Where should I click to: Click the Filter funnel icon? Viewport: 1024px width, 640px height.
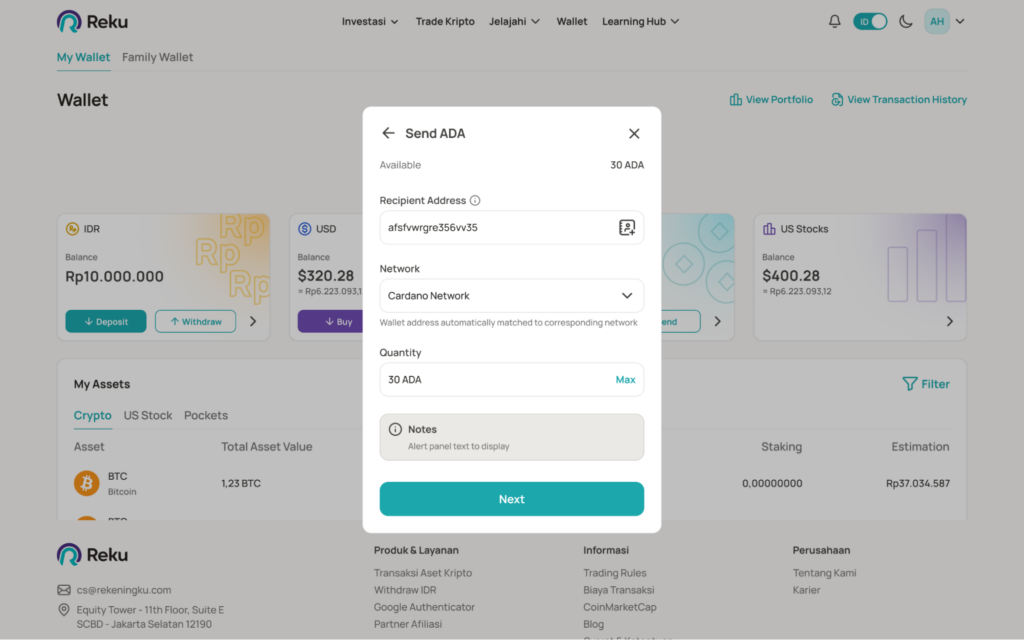tap(909, 384)
